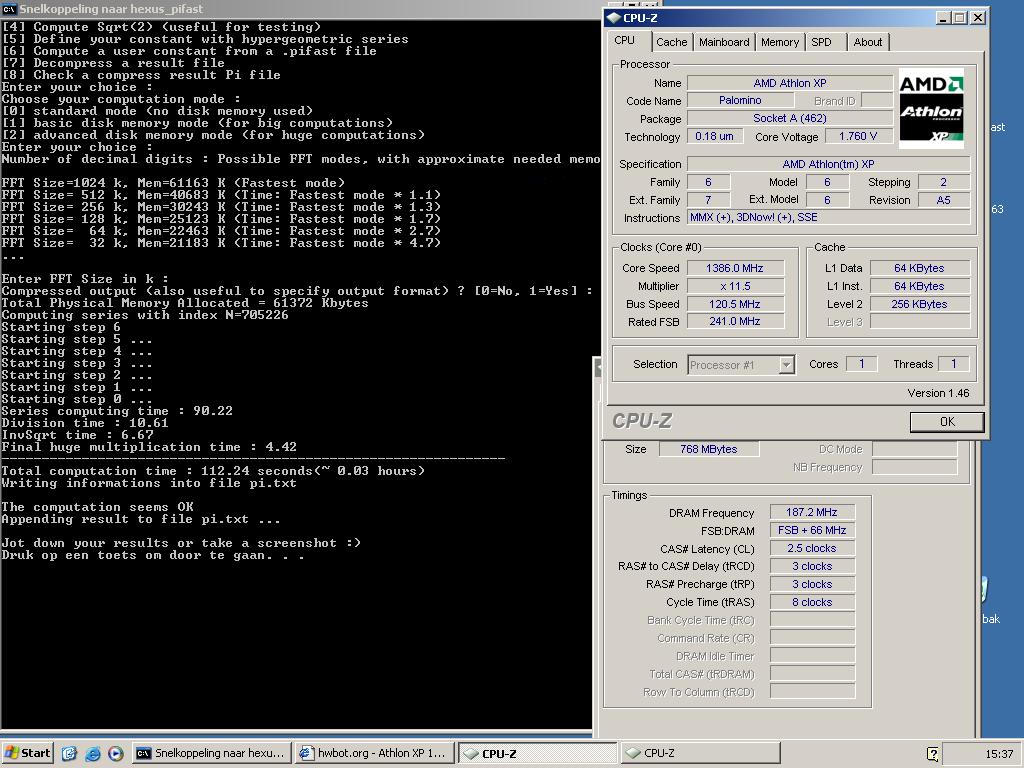Switch to hwbot.org Athlon XP taskbar button
This screenshot has height=768, width=1024.
point(374,753)
